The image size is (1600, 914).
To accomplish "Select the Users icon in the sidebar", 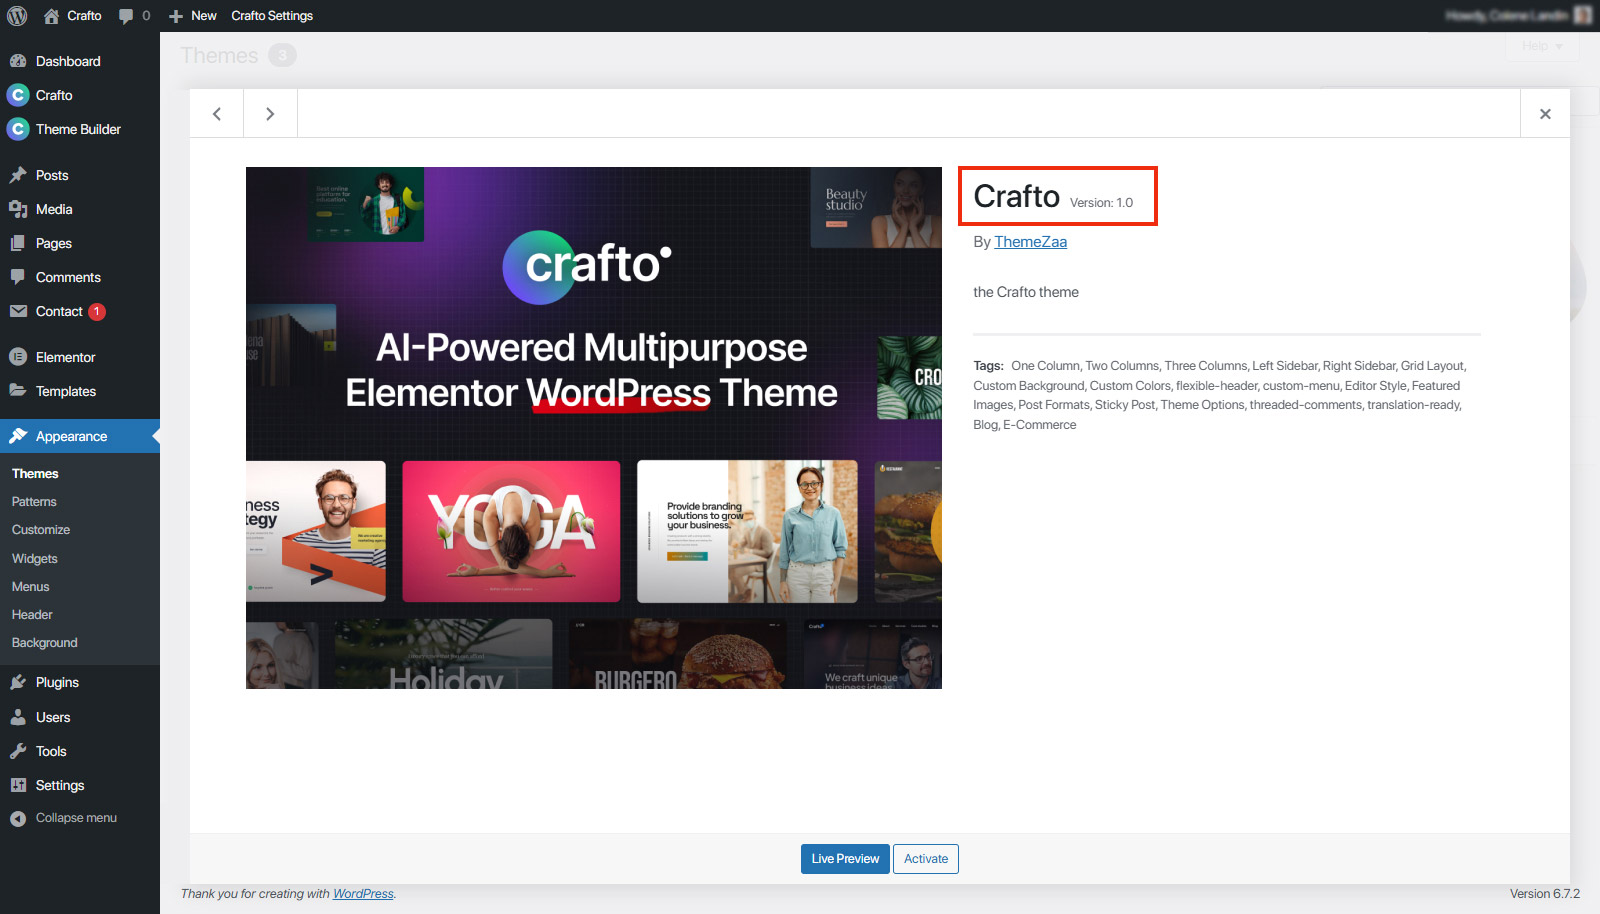I will (x=20, y=716).
